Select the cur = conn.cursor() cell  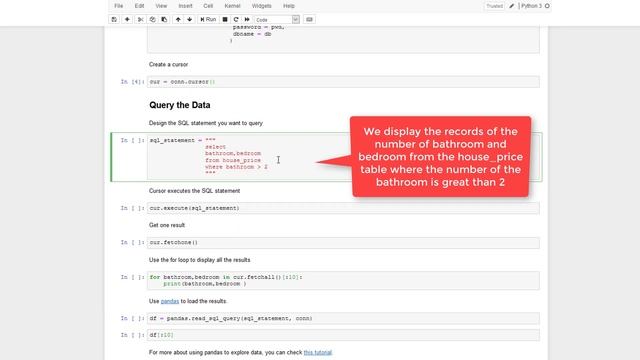pyautogui.click(x=343, y=82)
